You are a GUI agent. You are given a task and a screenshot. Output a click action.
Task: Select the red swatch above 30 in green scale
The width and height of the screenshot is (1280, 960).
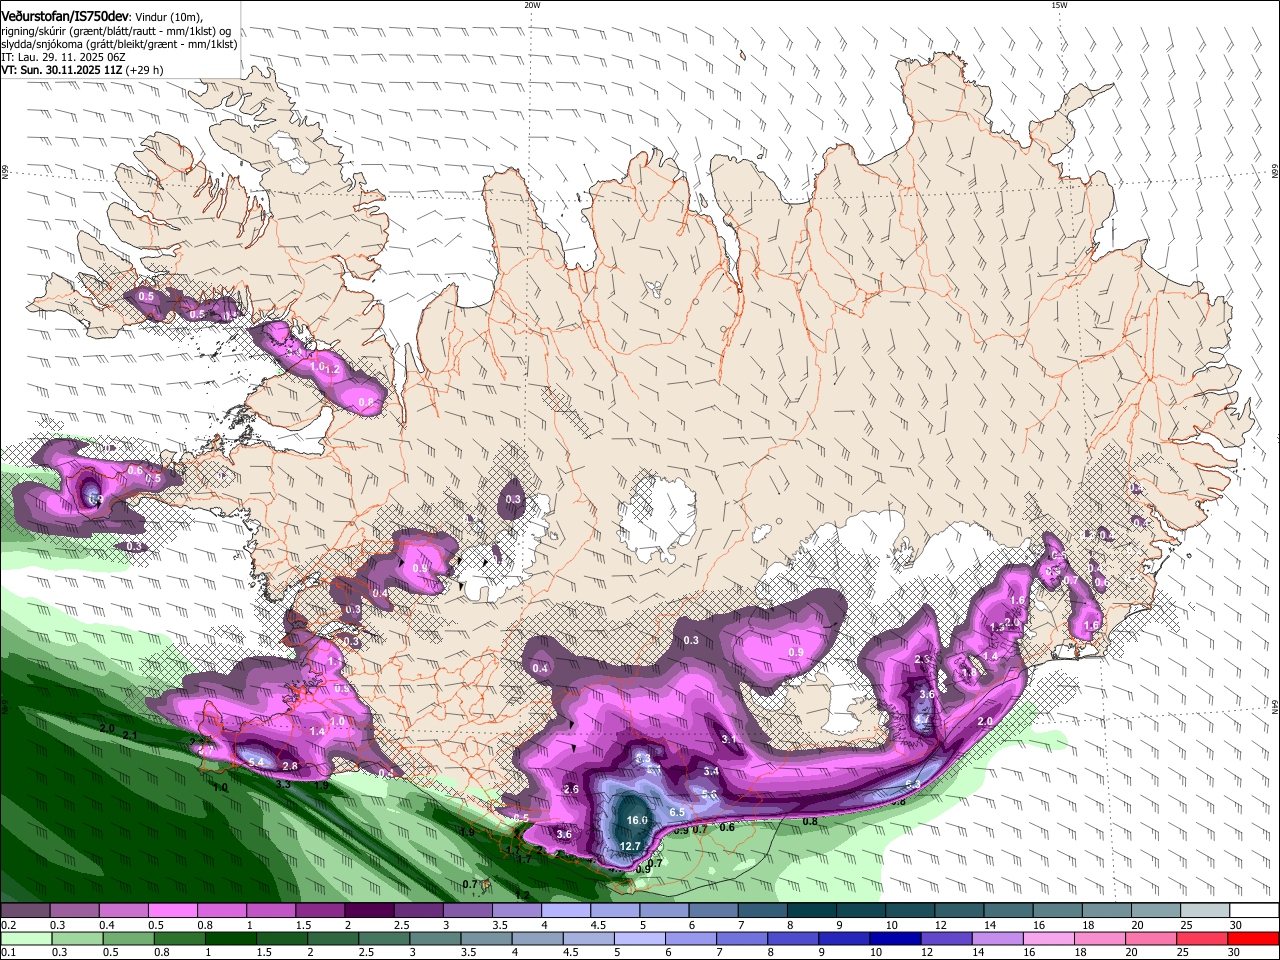[1253, 938]
